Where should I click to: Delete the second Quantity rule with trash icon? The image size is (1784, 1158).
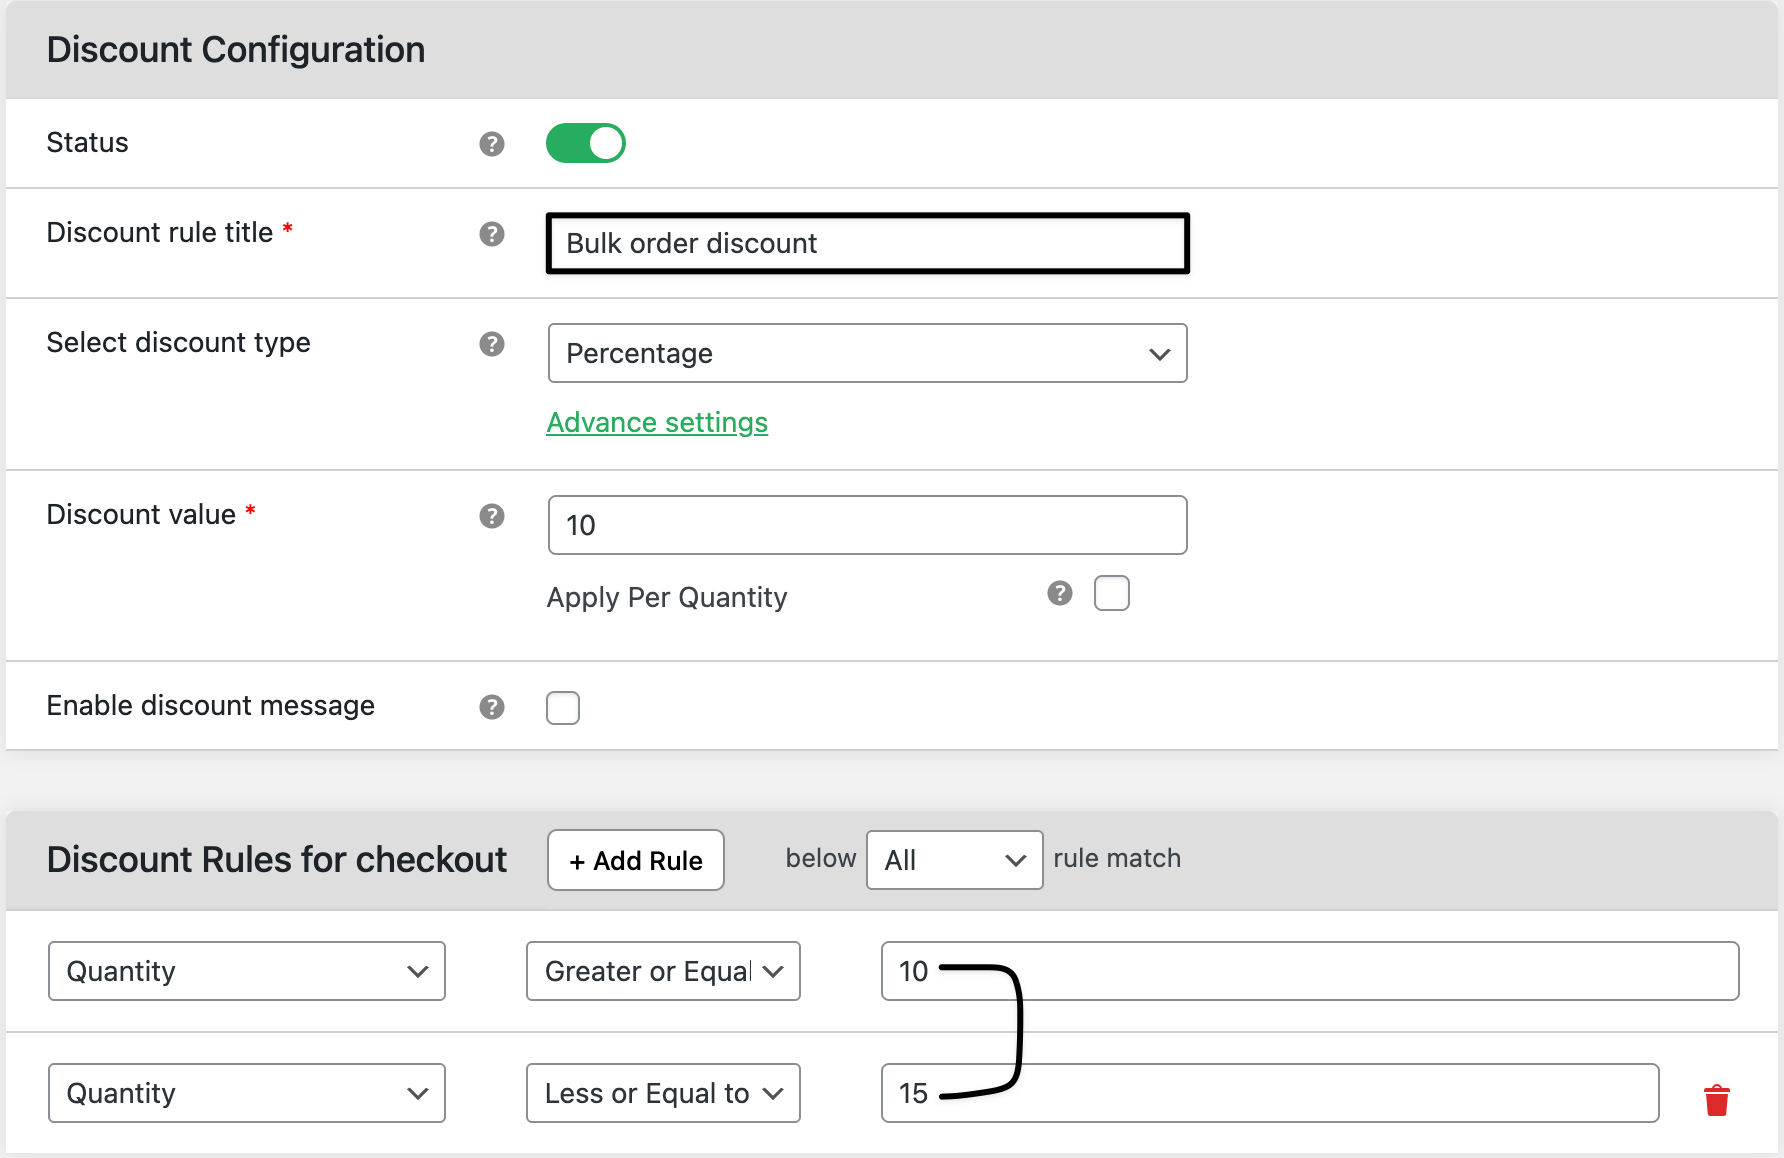(1716, 1100)
